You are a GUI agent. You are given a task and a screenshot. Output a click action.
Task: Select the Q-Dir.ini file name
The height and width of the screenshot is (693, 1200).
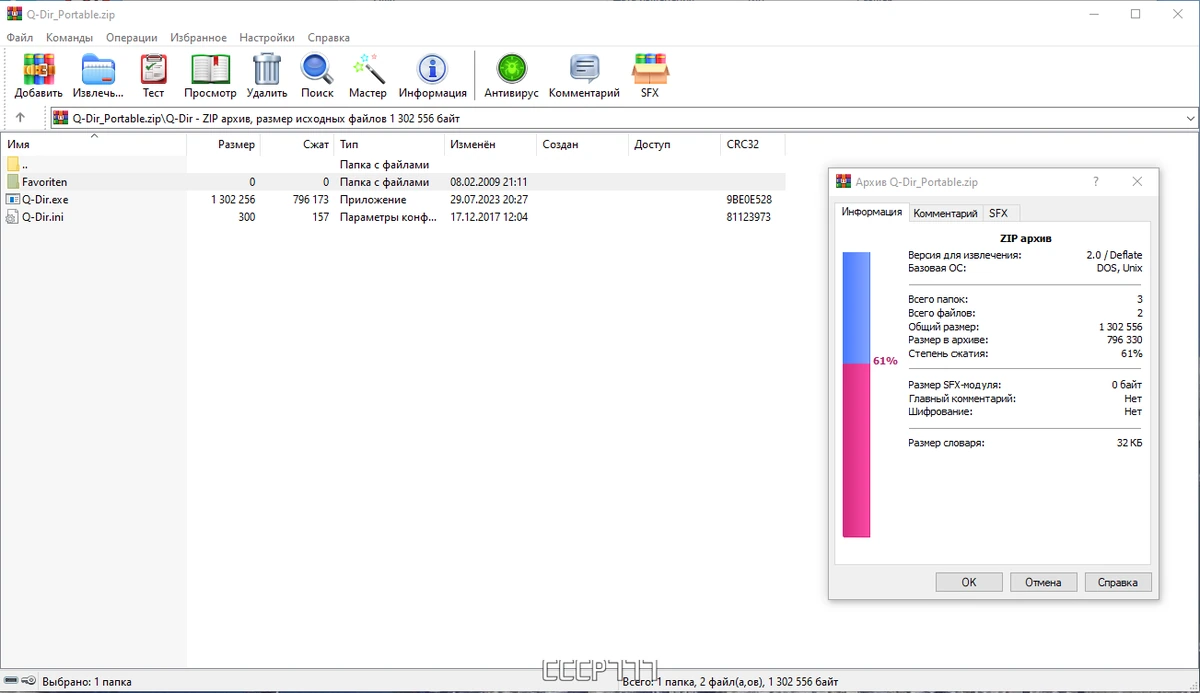(x=43, y=216)
